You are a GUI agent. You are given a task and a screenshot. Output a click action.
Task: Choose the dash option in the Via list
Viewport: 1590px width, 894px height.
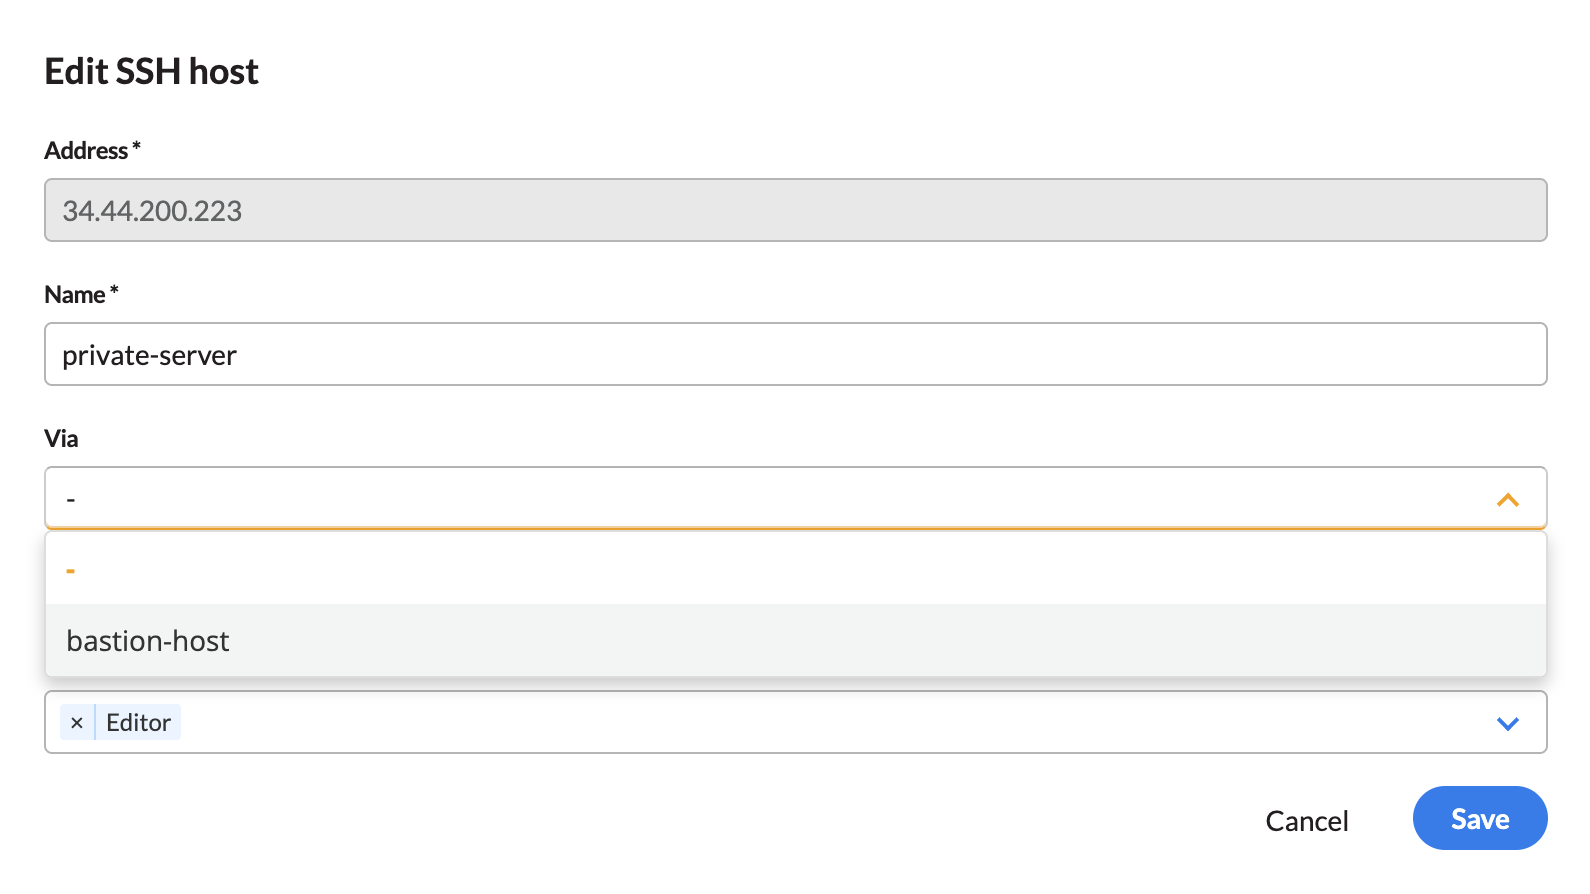(71, 570)
